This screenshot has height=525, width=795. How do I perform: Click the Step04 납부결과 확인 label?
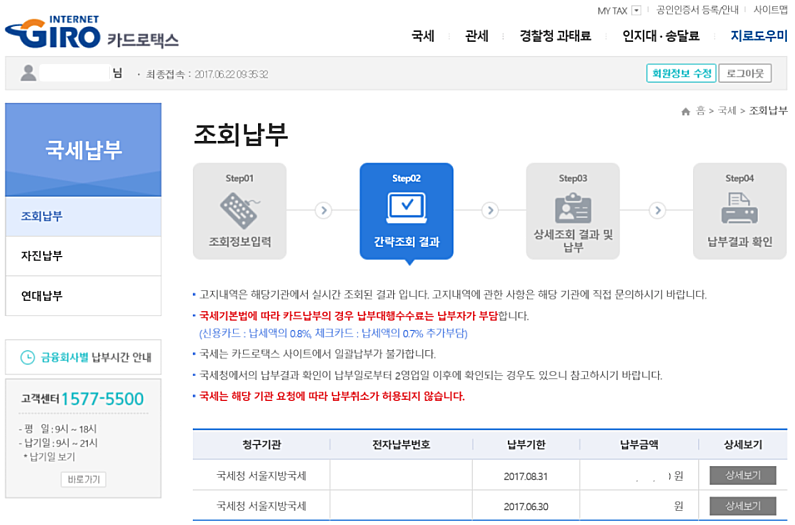740,242
